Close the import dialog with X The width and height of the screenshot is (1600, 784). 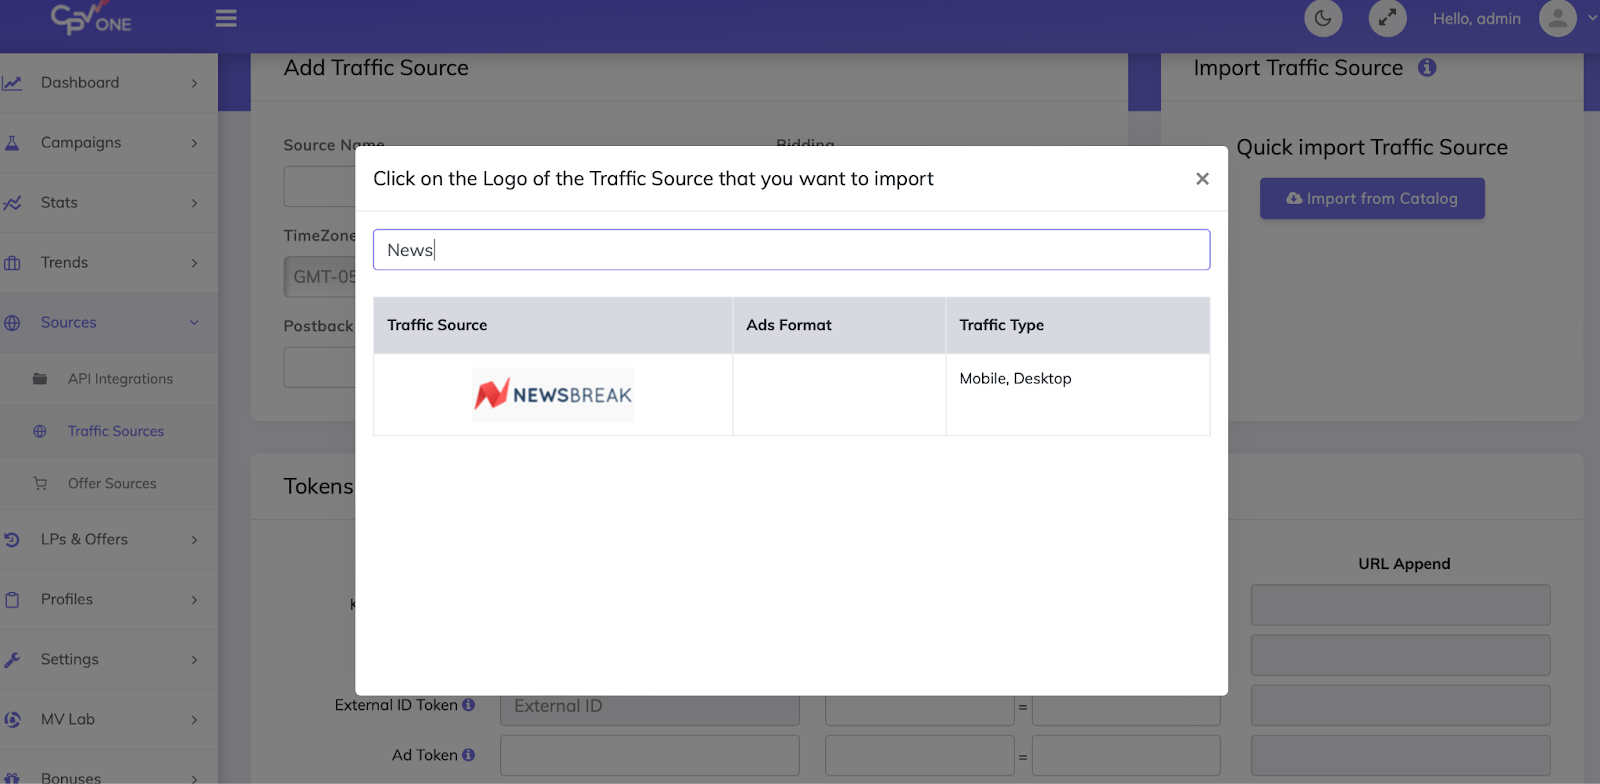click(1202, 178)
